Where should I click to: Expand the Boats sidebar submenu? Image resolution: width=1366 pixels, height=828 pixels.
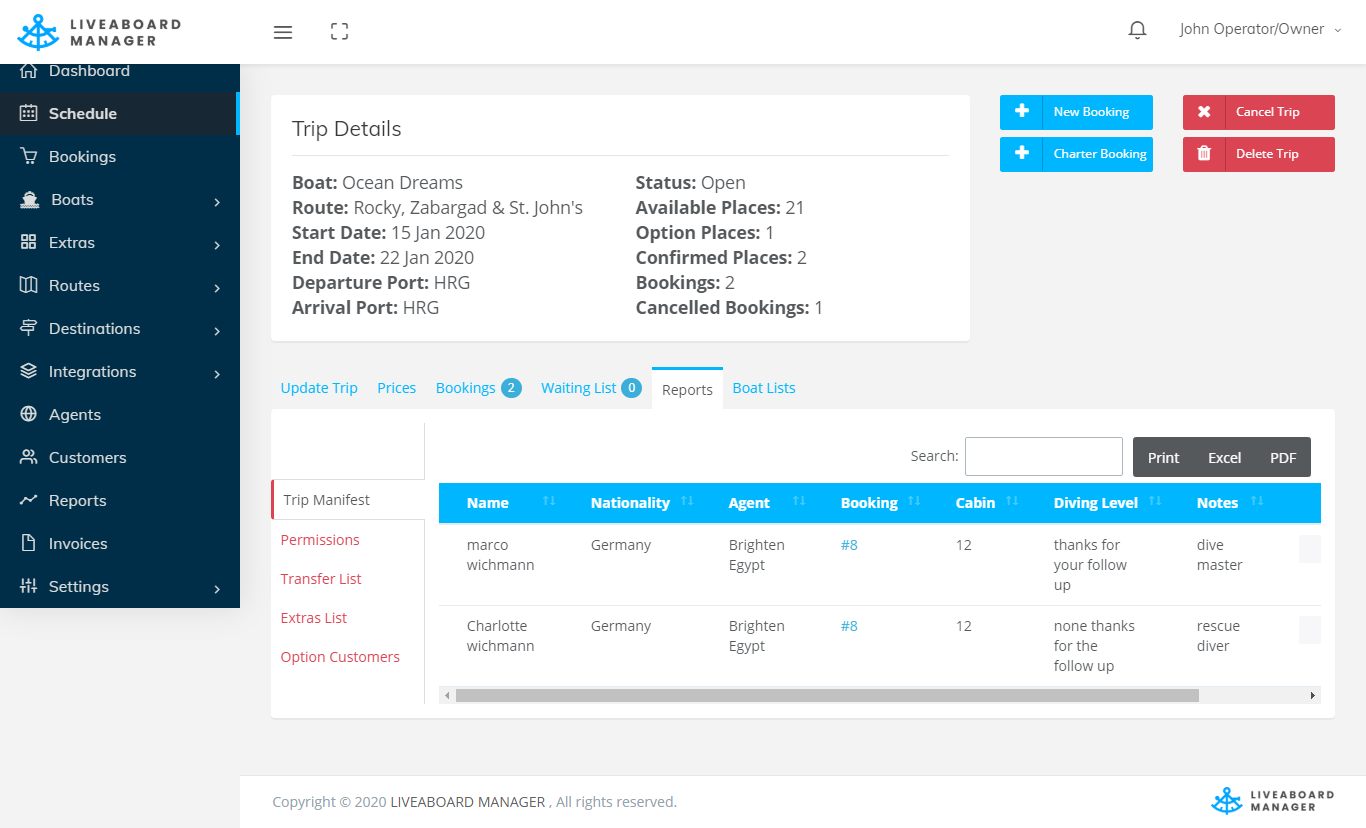tap(217, 201)
